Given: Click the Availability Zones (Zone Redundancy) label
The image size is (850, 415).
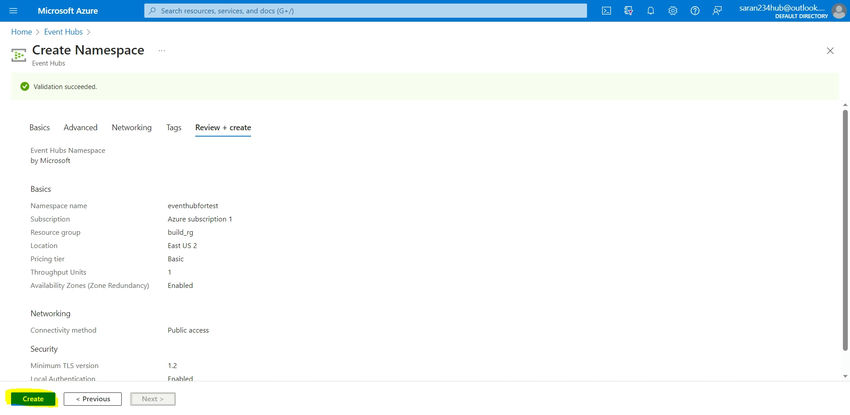Looking at the screenshot, I should 89,286.
